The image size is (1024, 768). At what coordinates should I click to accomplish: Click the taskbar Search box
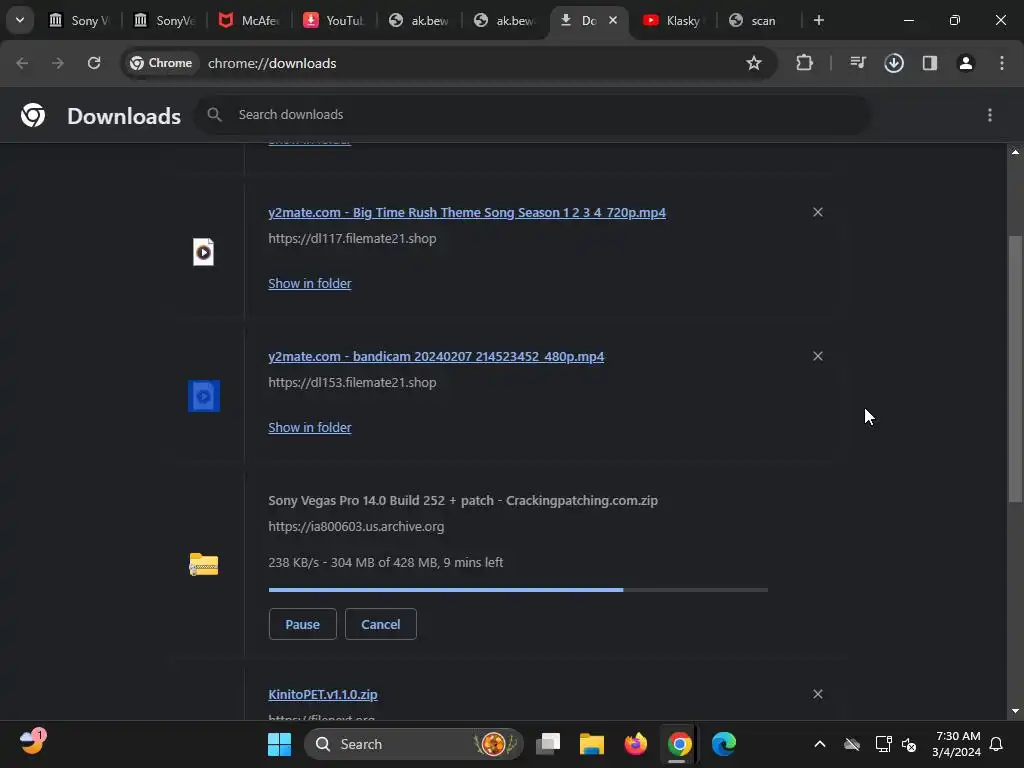(414, 744)
